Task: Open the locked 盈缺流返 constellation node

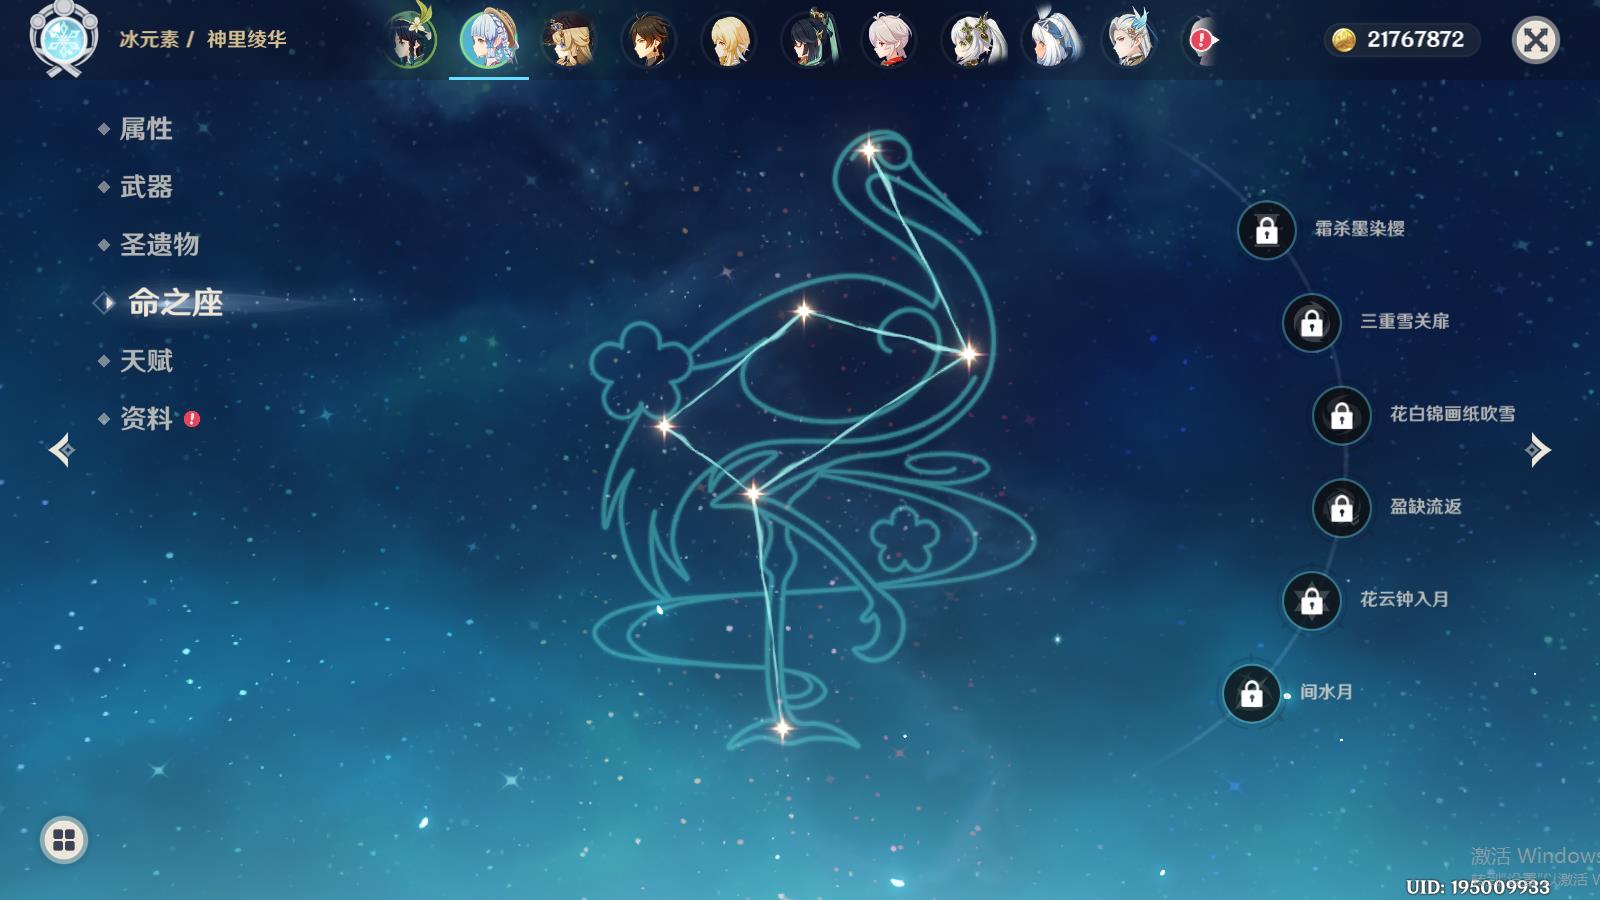Action: [x=1342, y=508]
